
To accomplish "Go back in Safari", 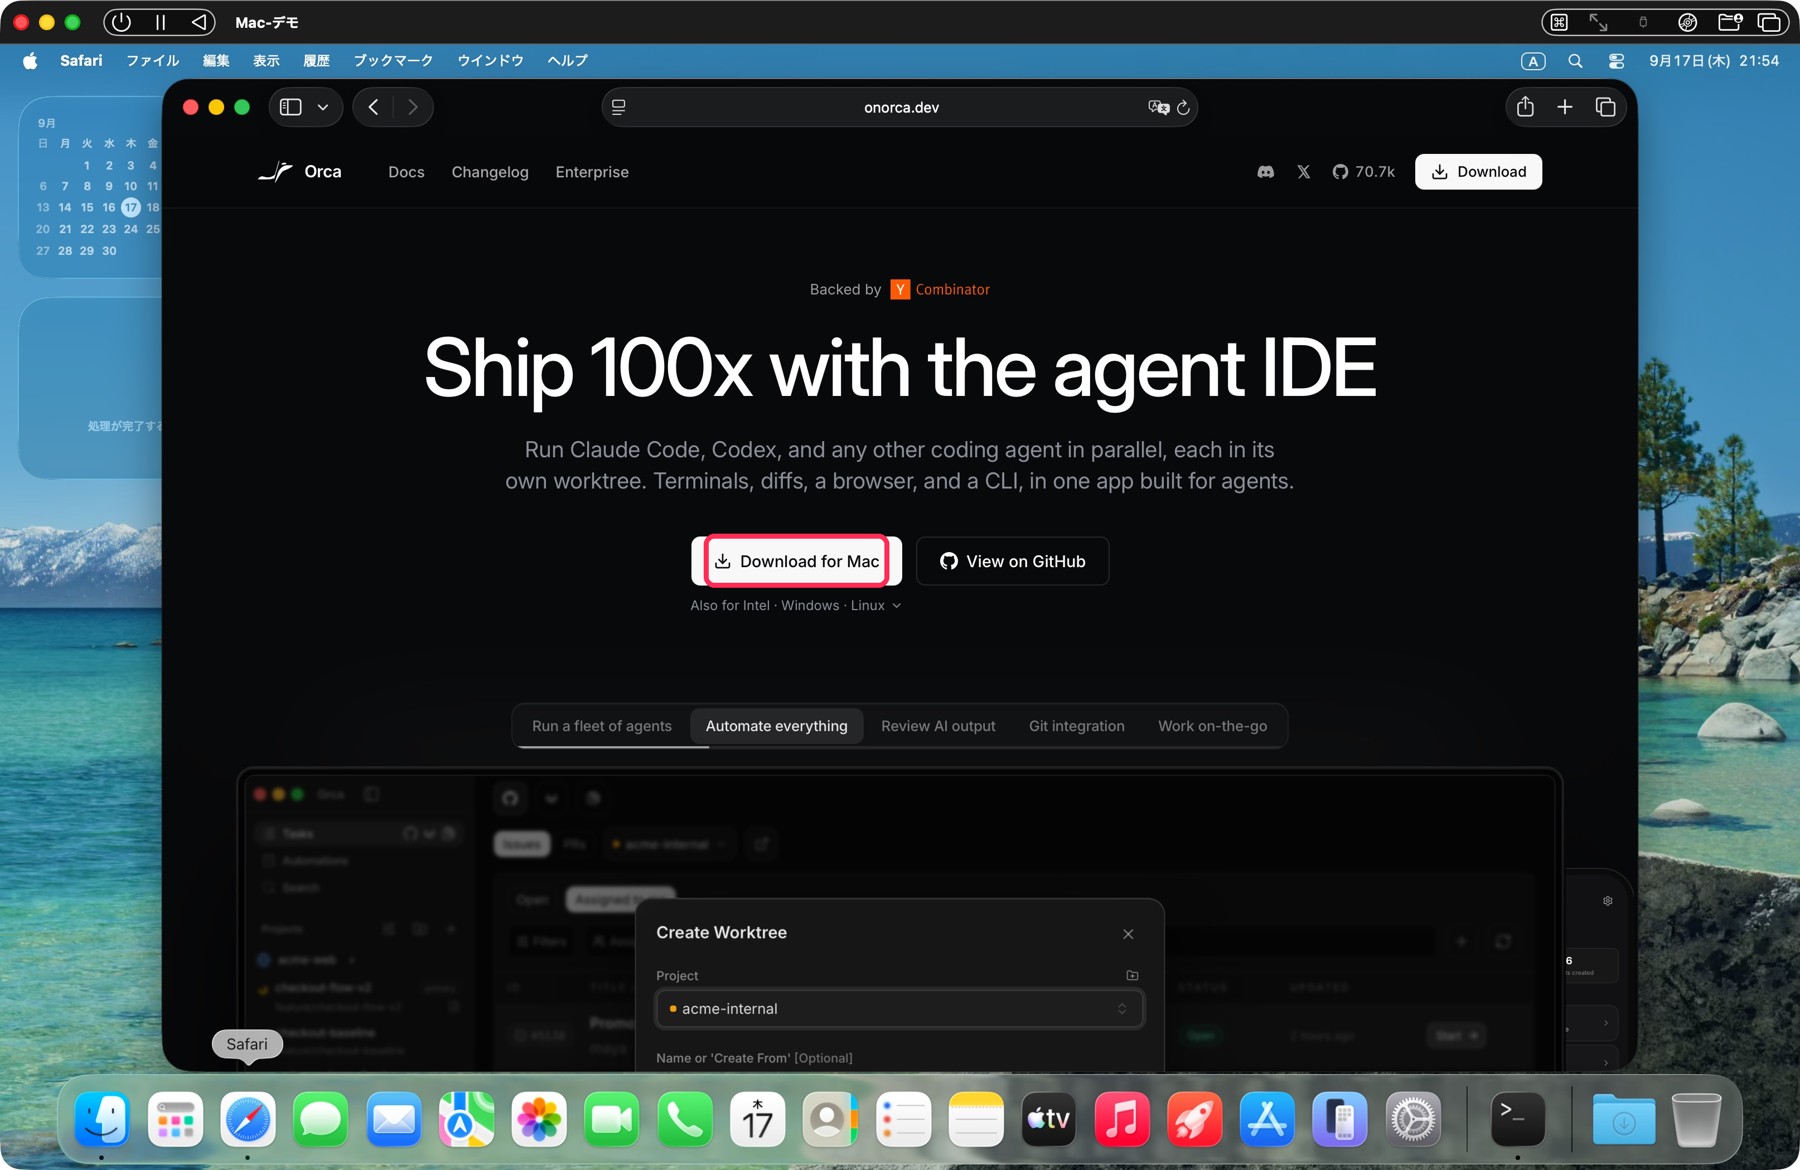I will click(373, 107).
